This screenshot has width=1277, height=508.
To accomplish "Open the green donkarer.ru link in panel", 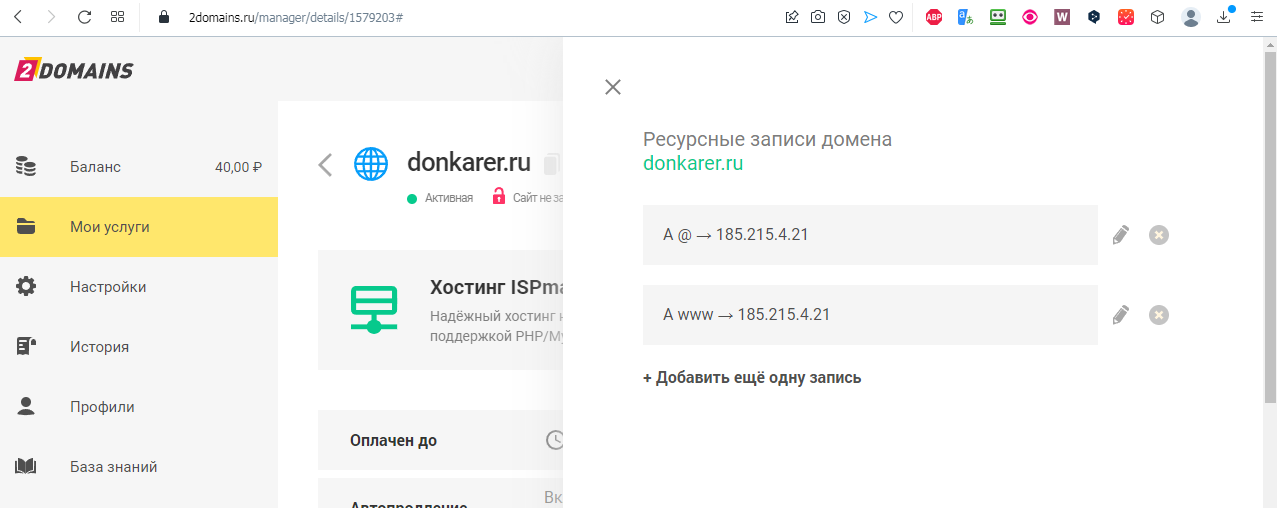I will pos(693,163).
